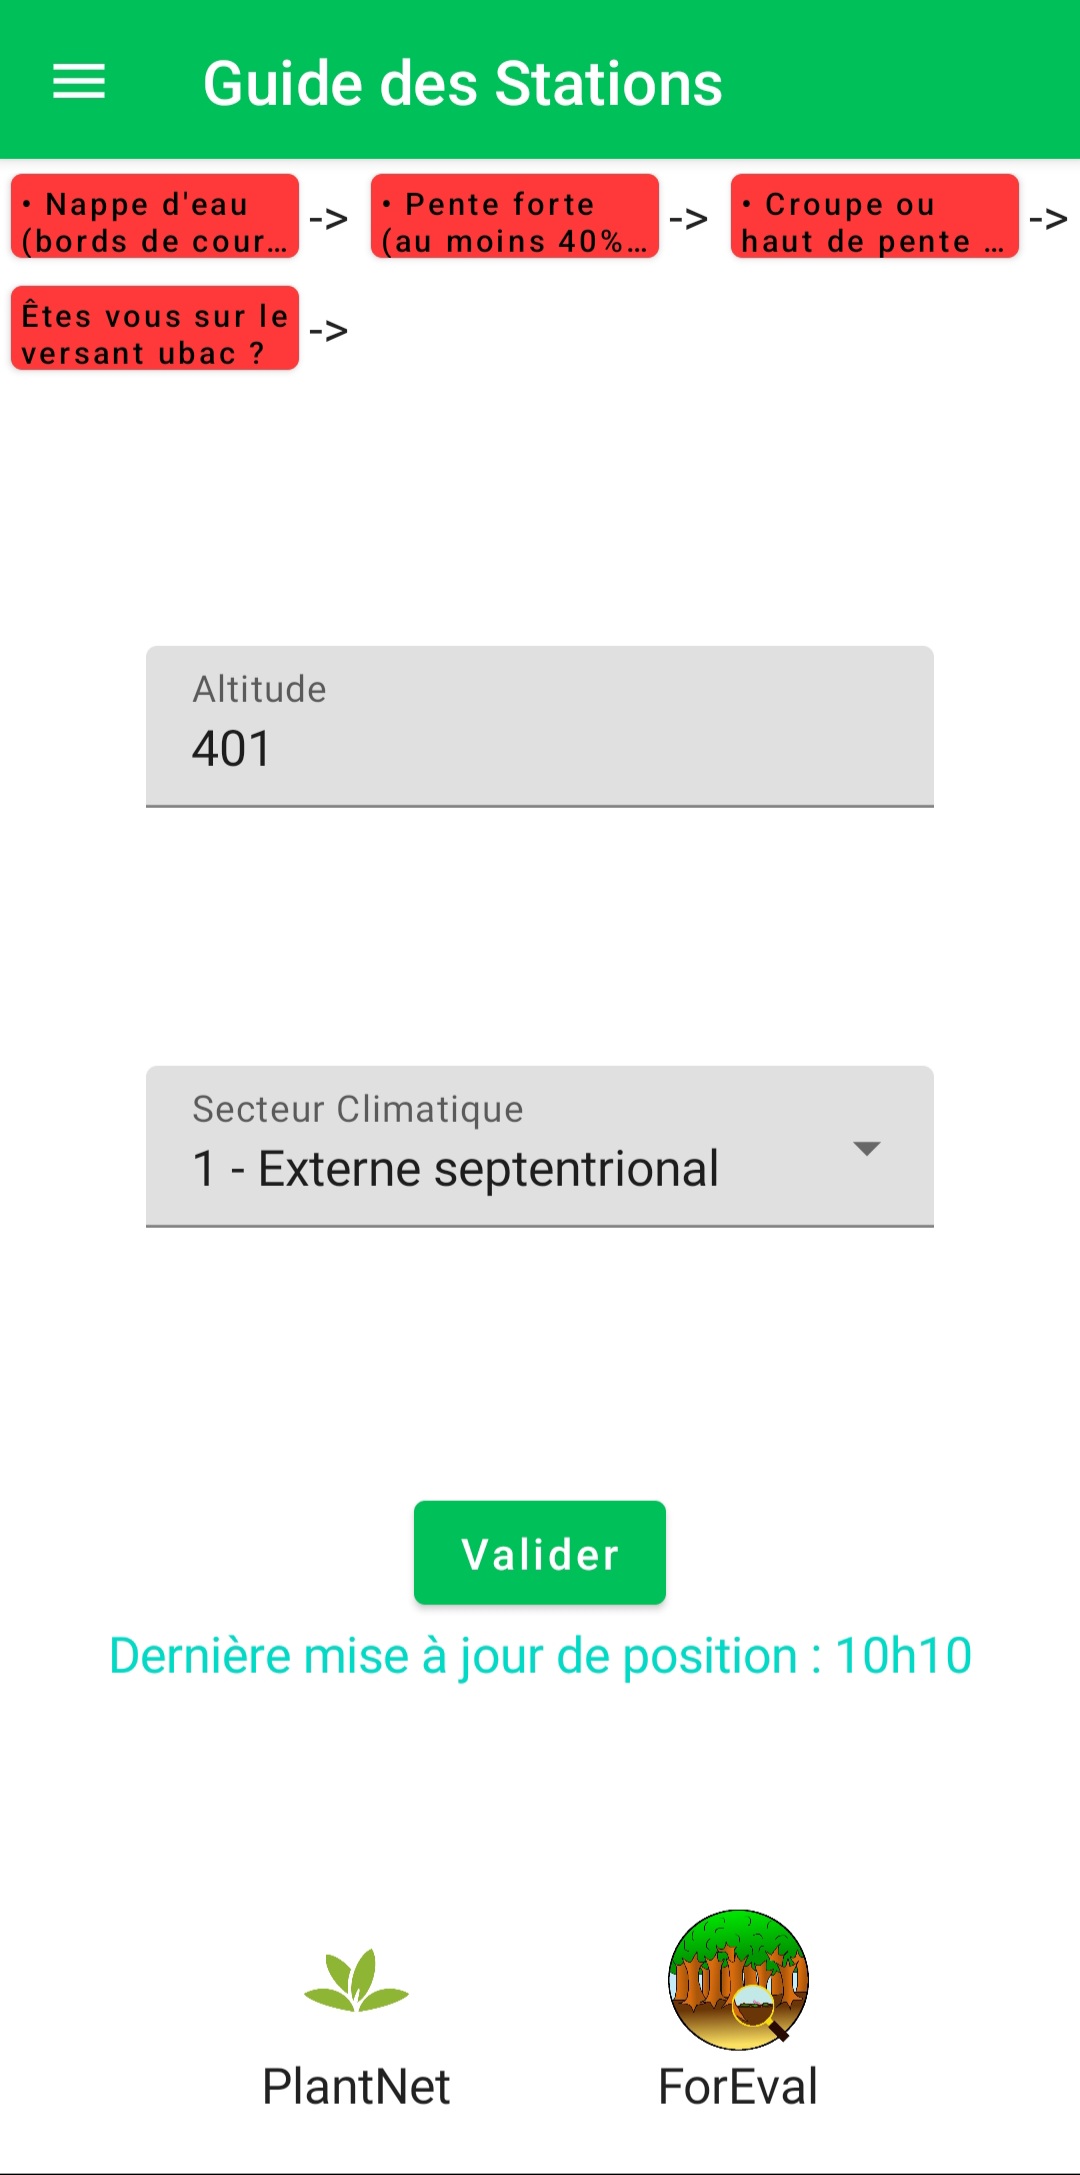
Task: Click the arrow after the Nappe d'eau chip
Action: tap(328, 218)
